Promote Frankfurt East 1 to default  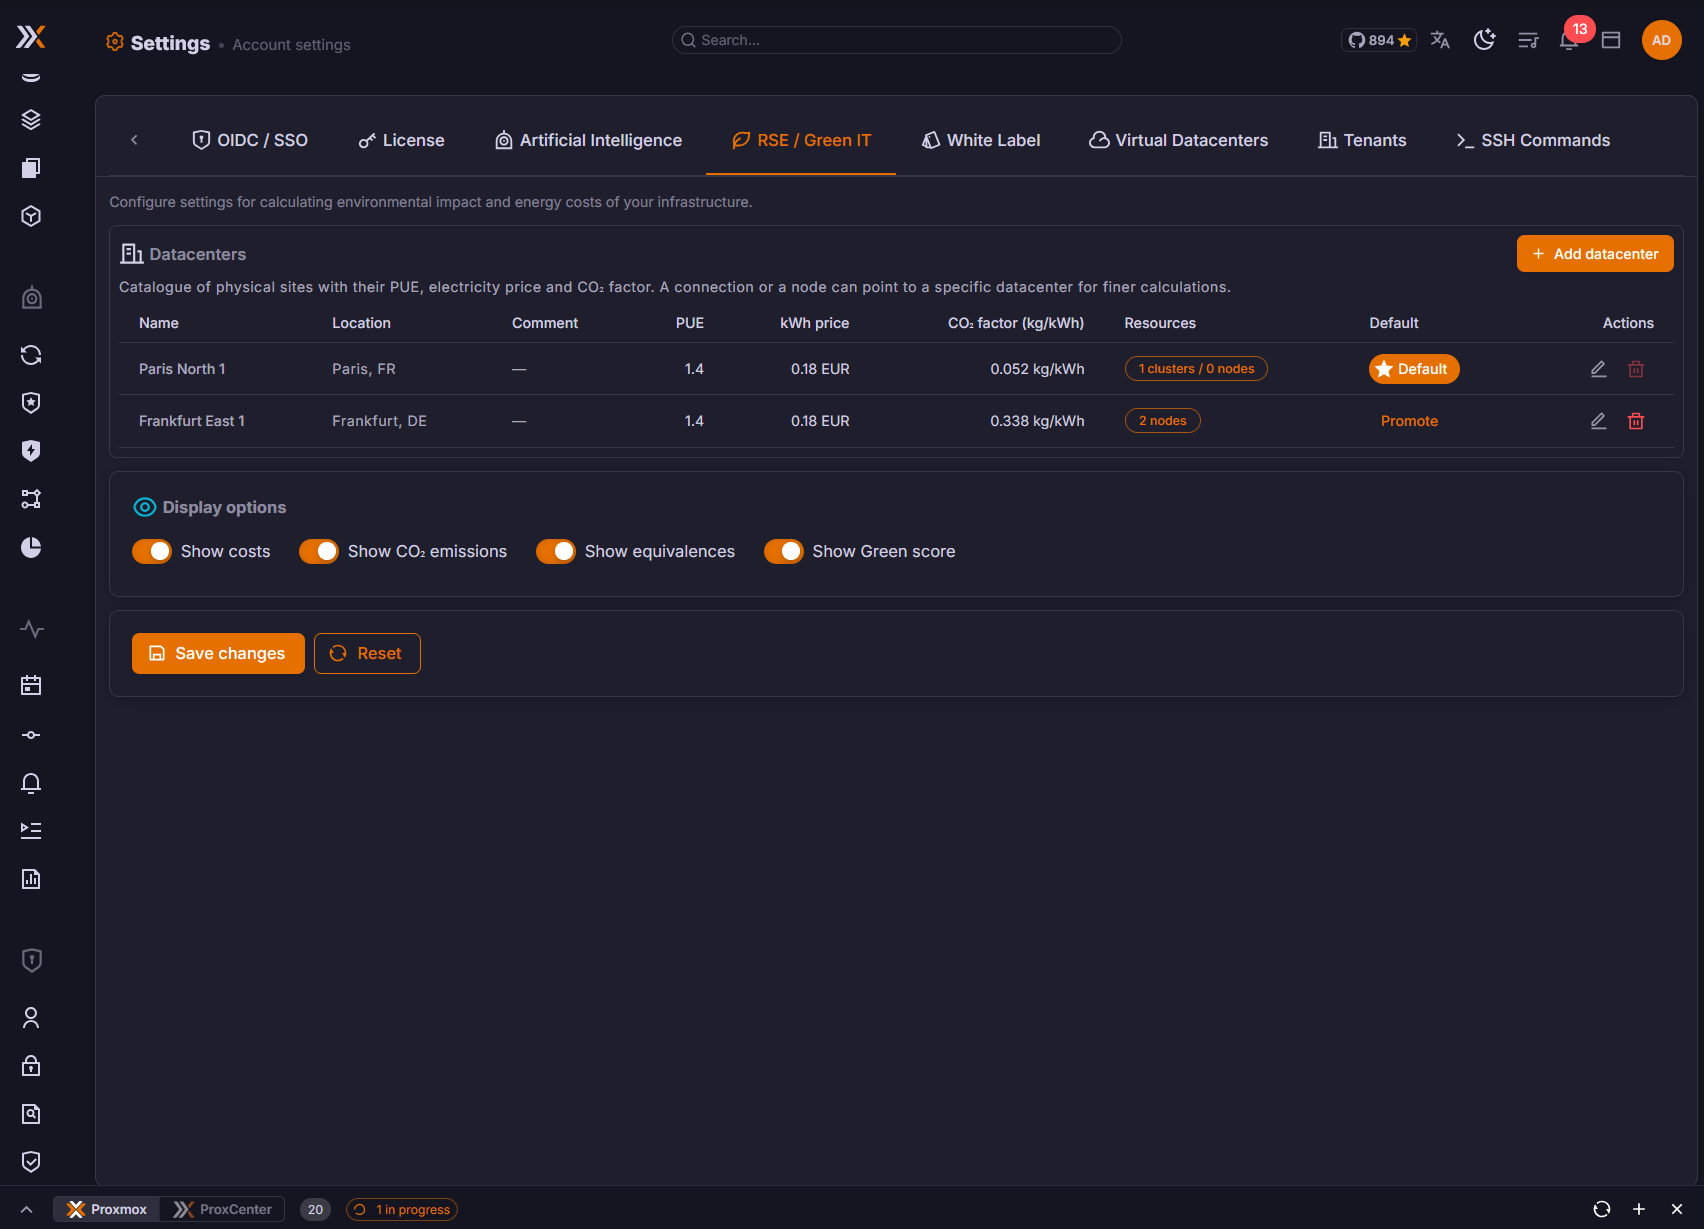coord(1409,421)
